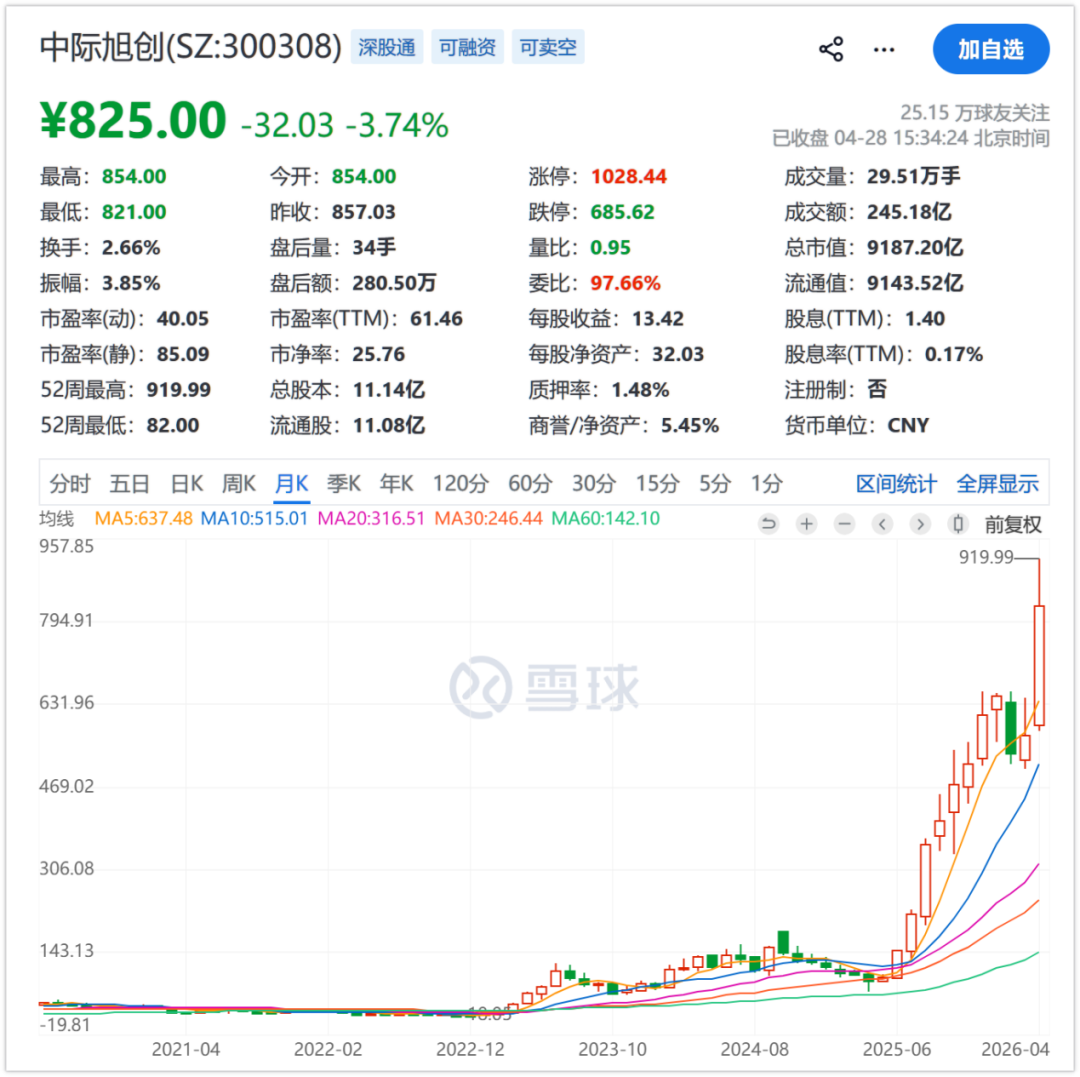Click 全屏显示 to view fullscreen
Image resolution: width=1080 pixels, height=1077 pixels.
coord(997,484)
